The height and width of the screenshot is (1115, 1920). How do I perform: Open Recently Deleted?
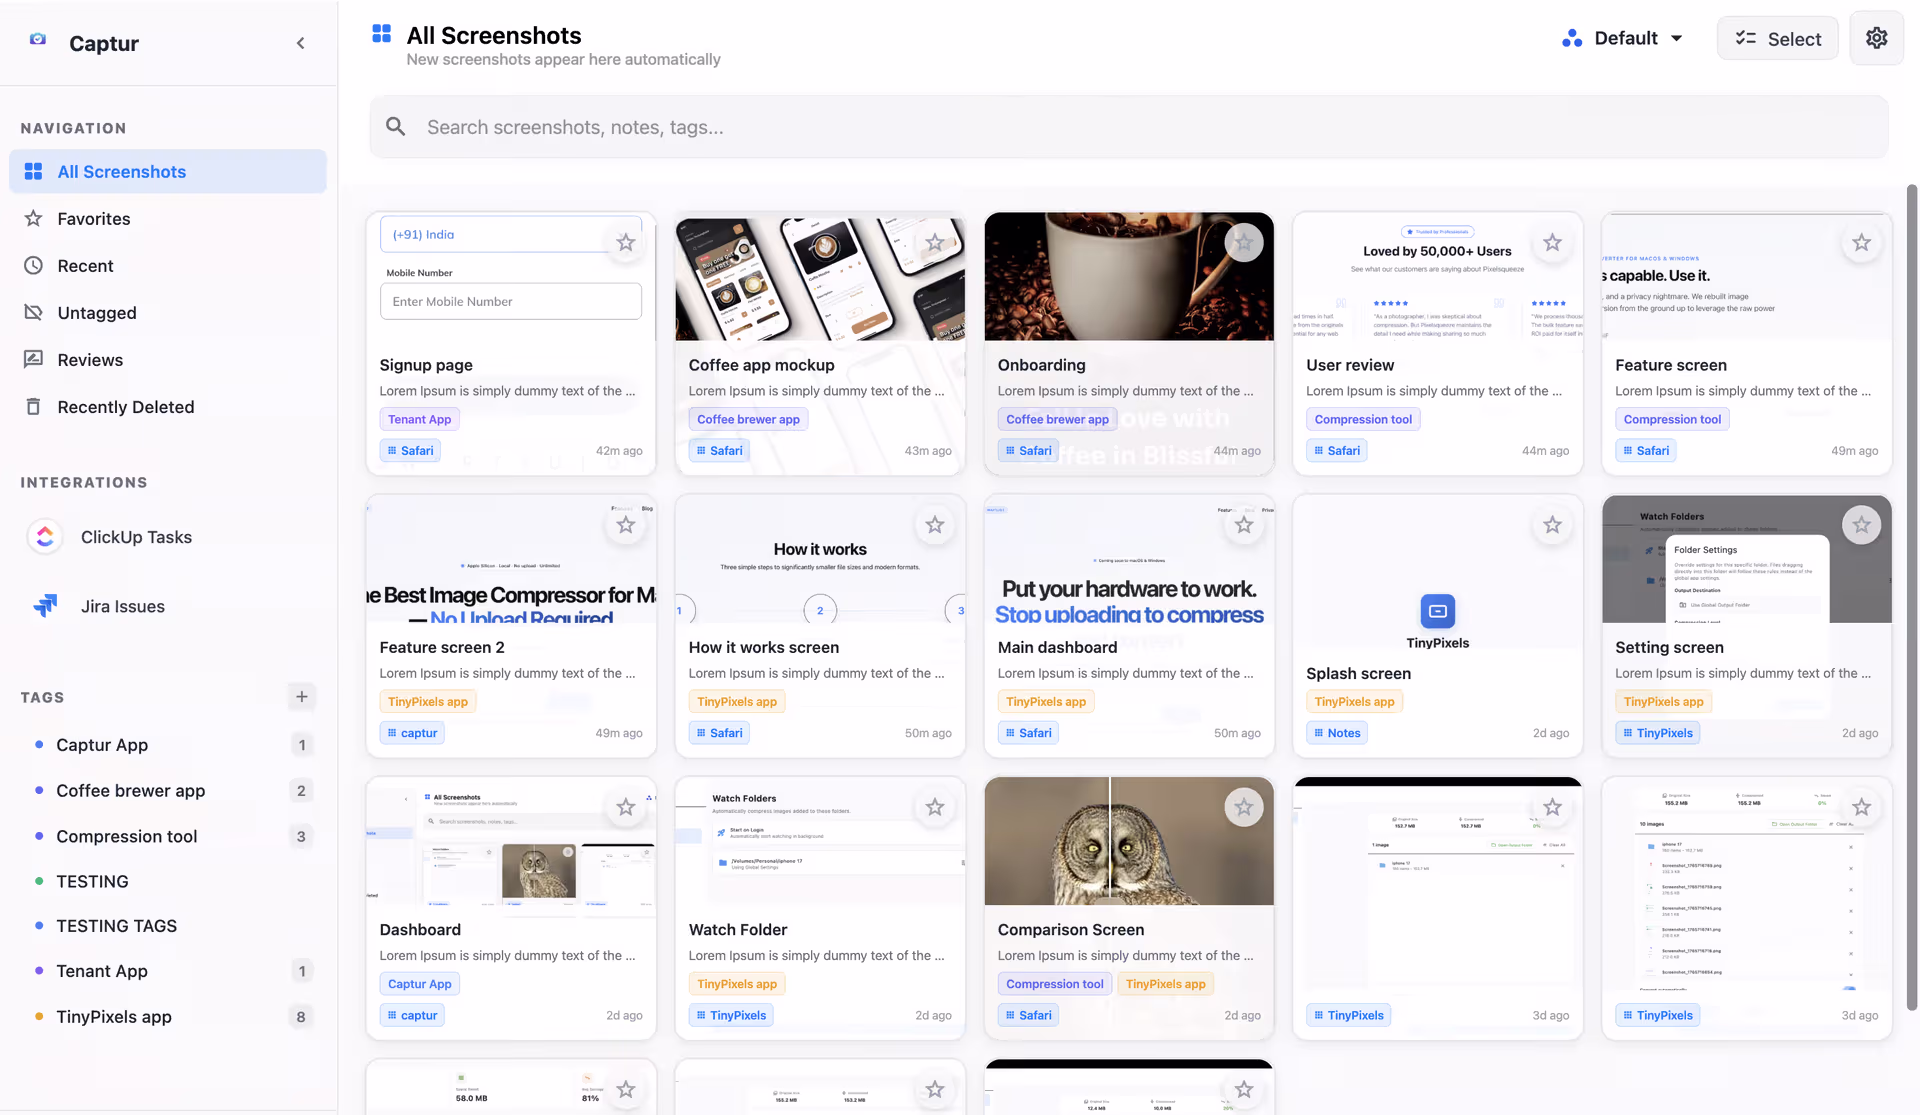pyautogui.click(x=168, y=406)
